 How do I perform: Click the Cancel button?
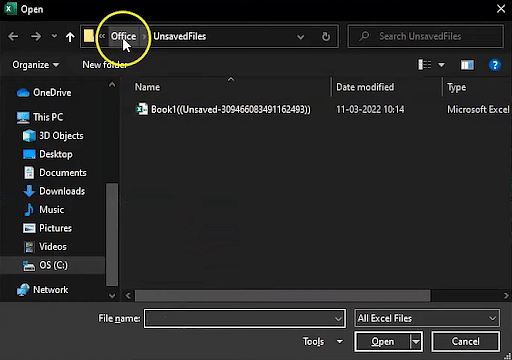tap(466, 342)
